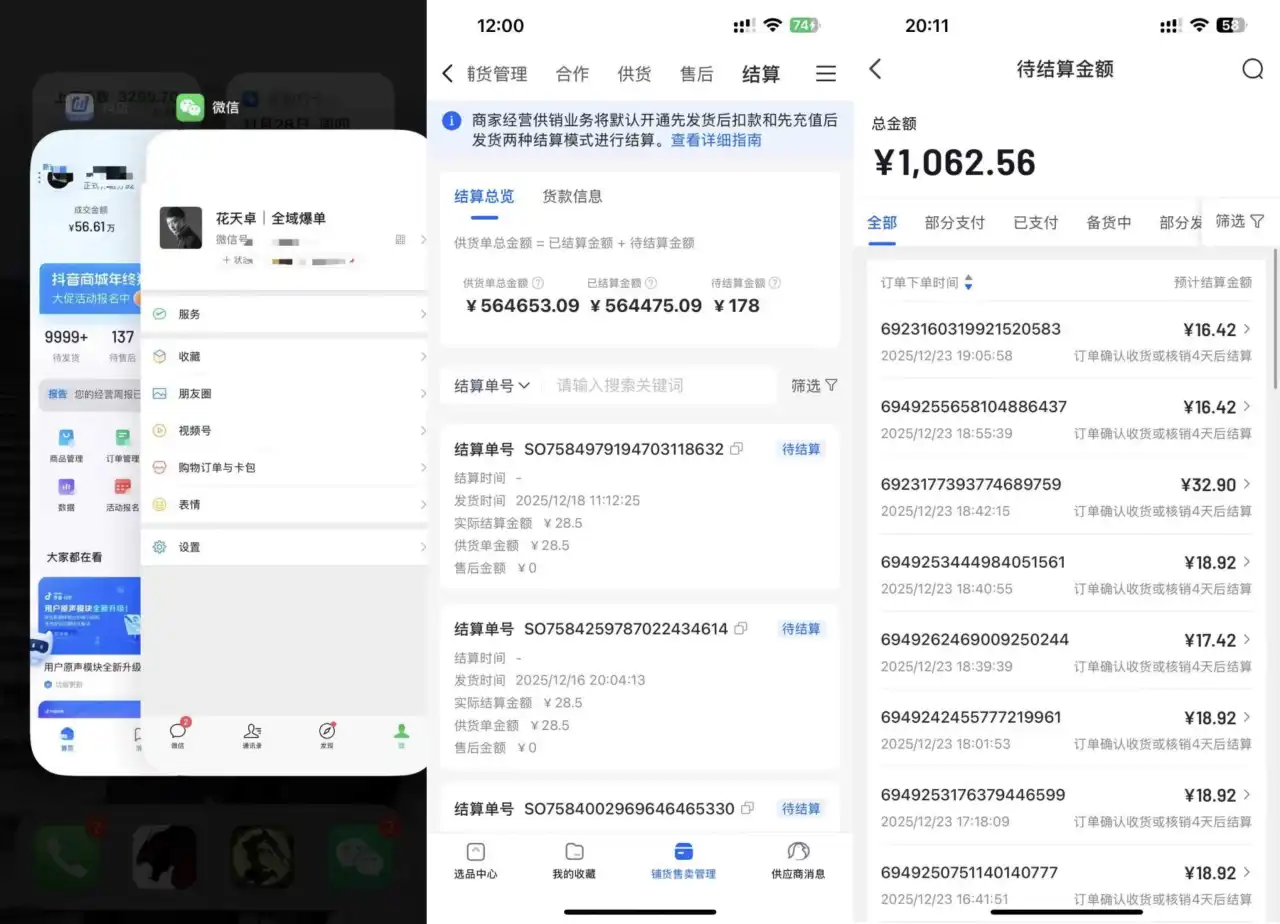Open 表情 stickers in WeChat
The height and width of the screenshot is (924, 1280).
click(x=285, y=504)
